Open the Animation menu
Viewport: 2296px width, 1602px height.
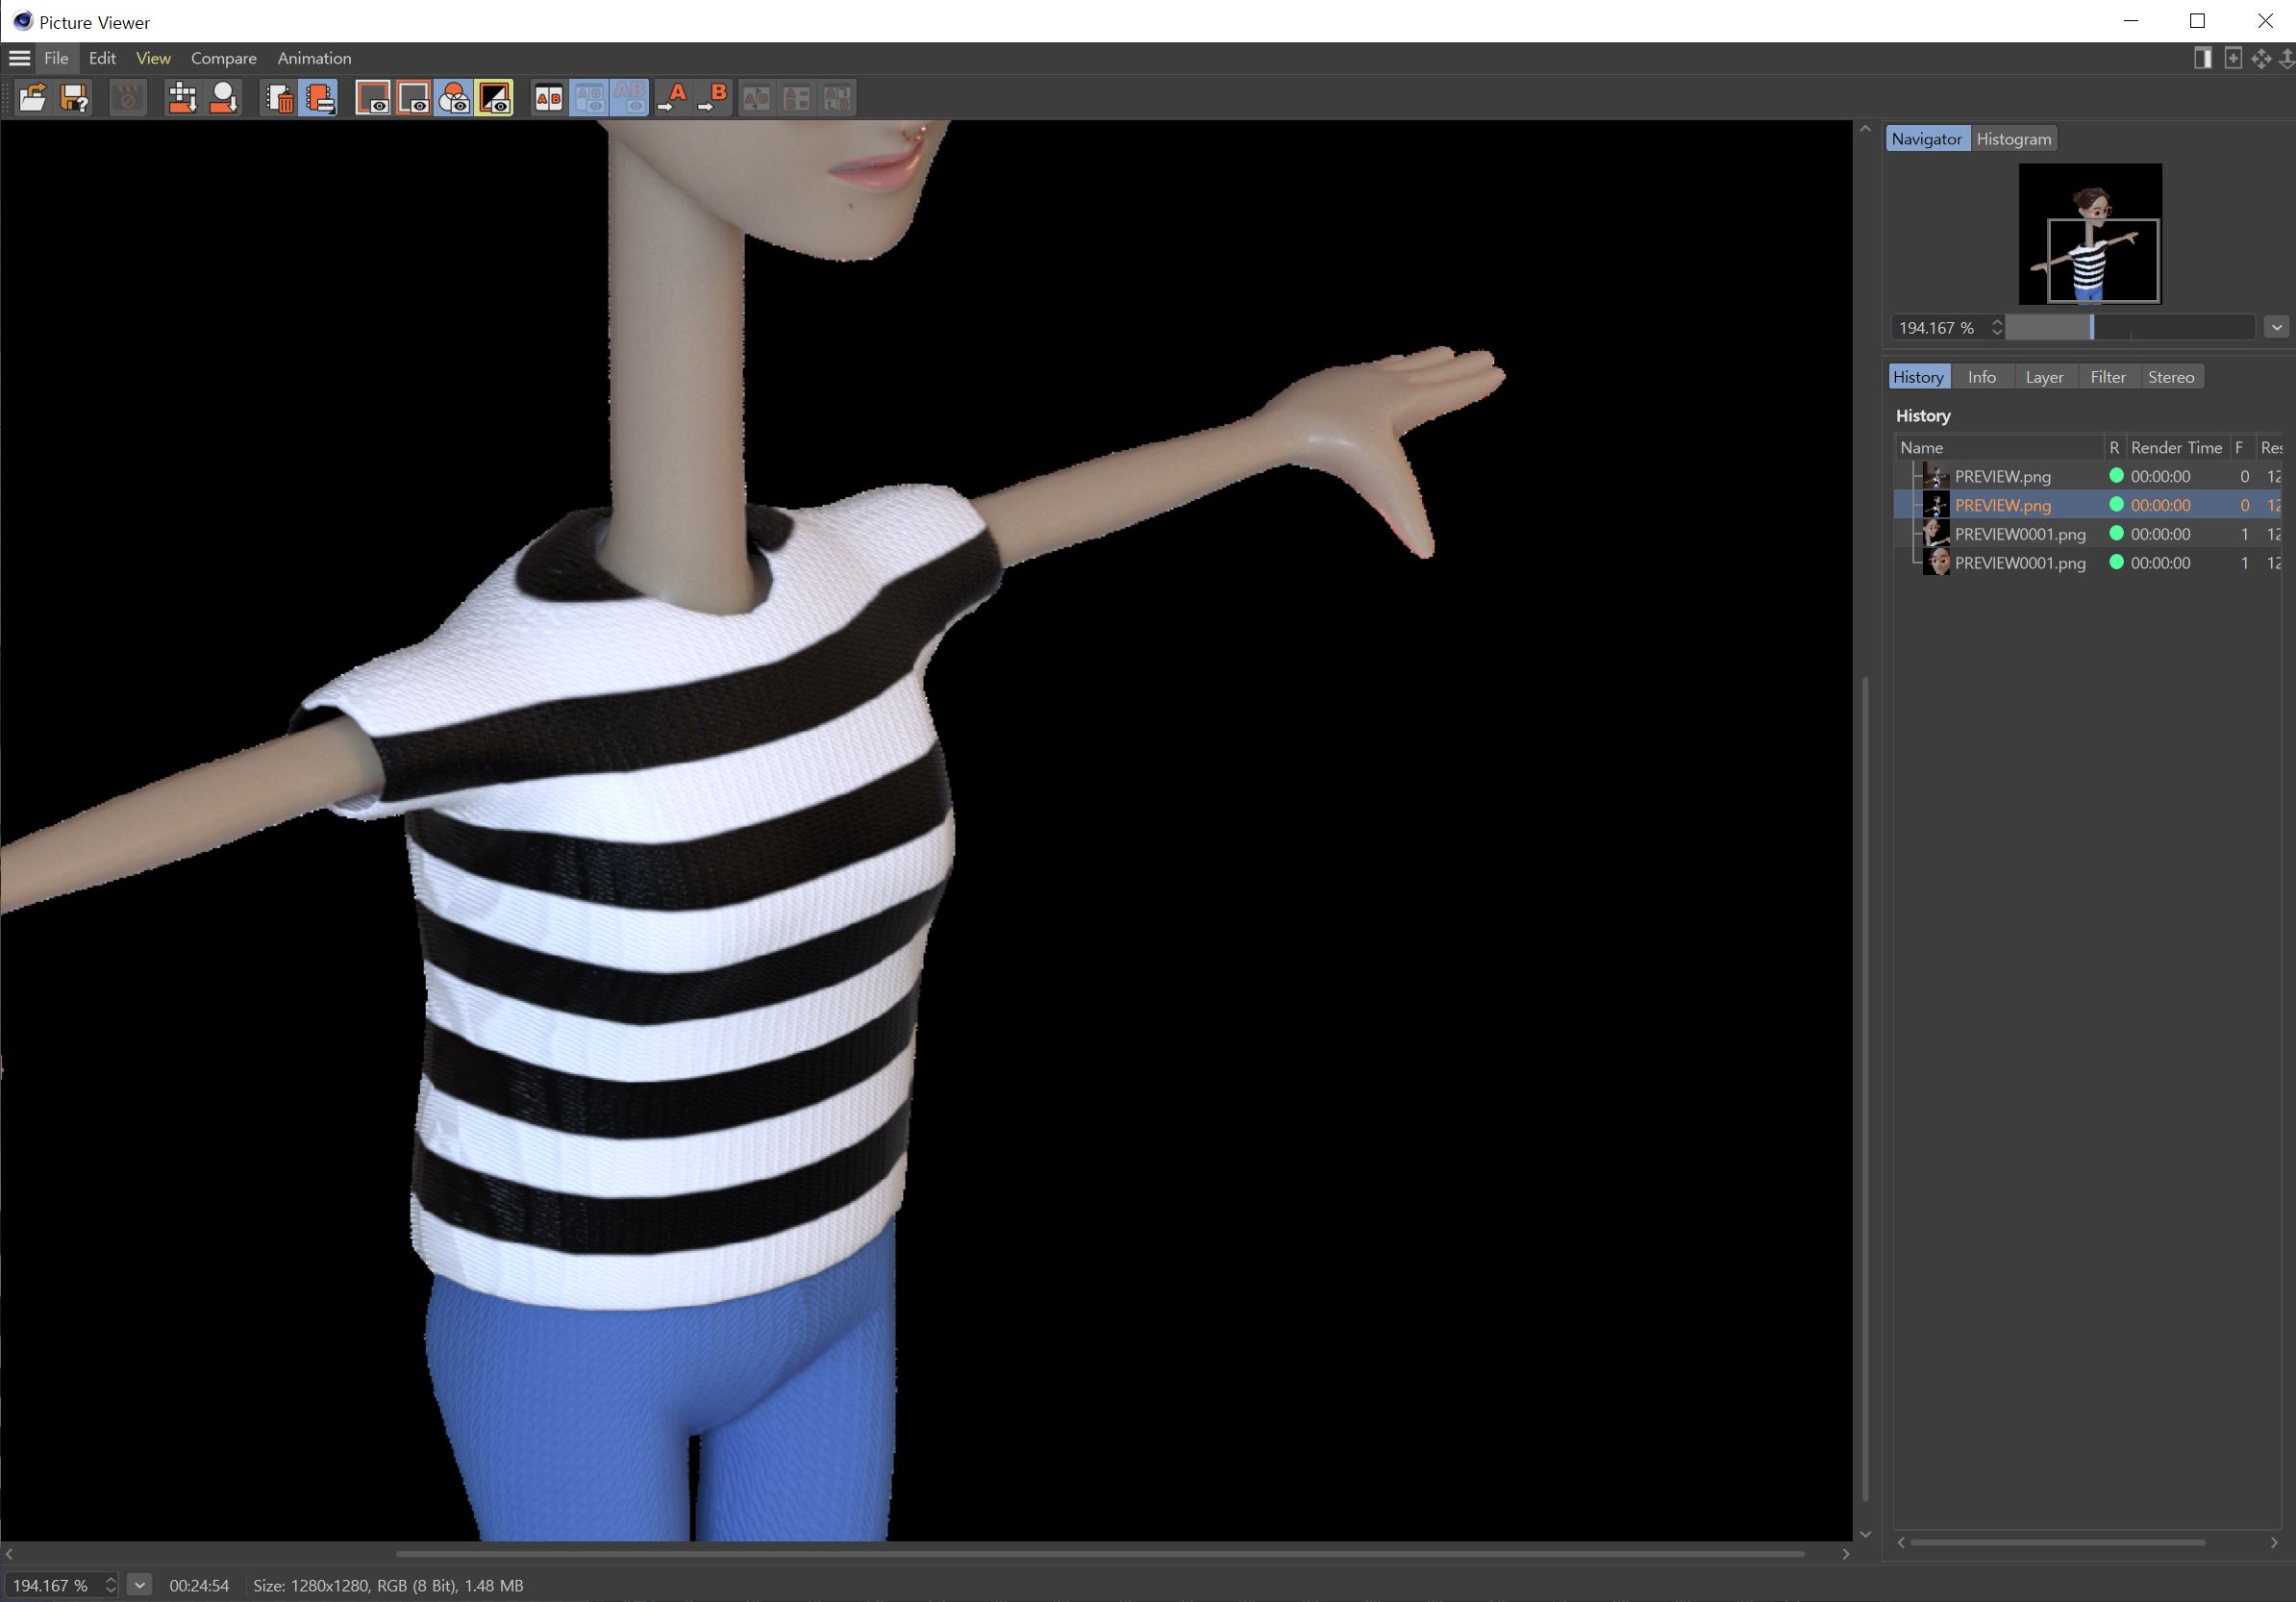[314, 58]
